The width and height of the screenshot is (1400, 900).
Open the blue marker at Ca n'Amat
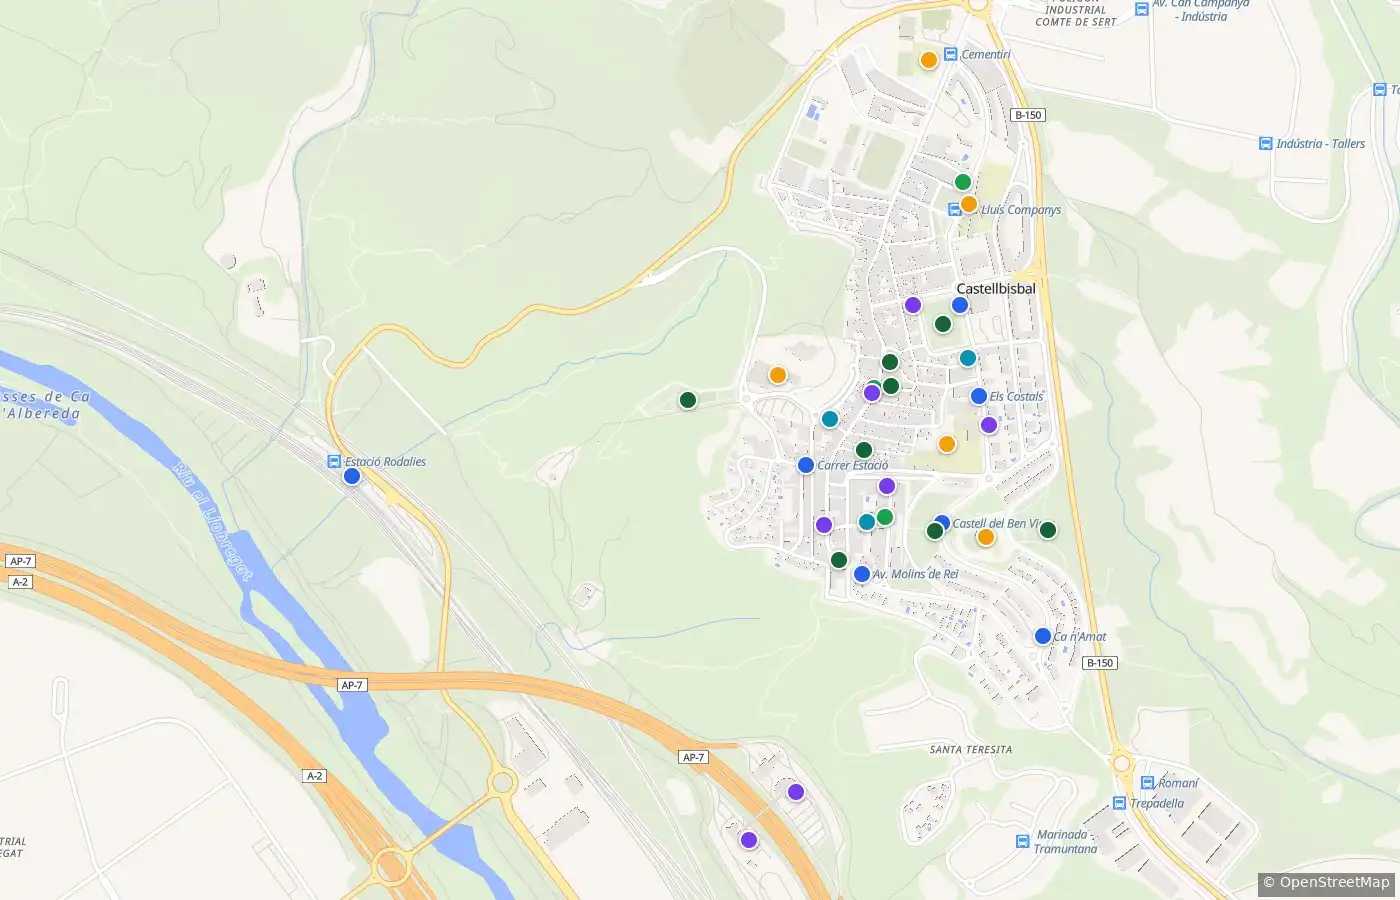1043,636
